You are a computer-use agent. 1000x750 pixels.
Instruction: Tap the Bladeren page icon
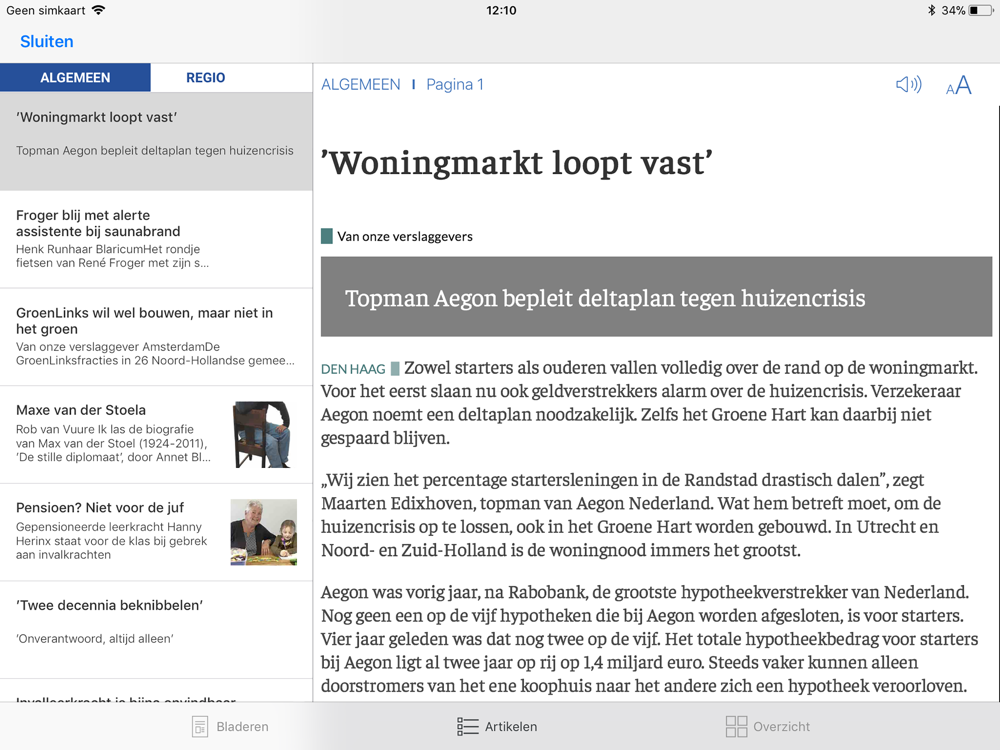click(200, 727)
